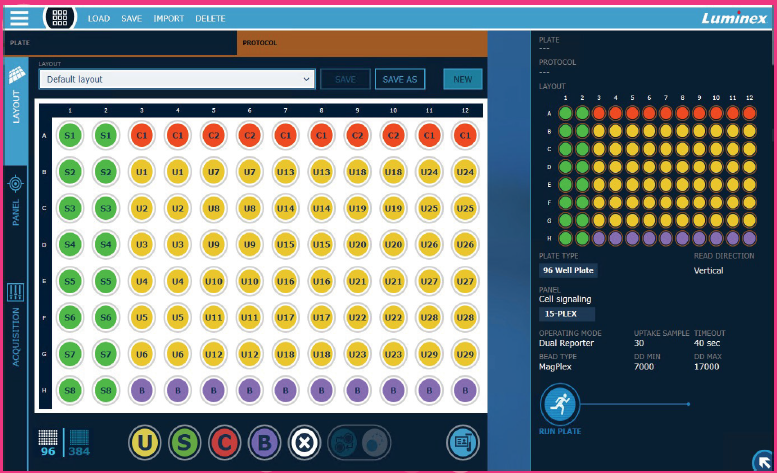Click the plate grid icon in header

pos(60,18)
